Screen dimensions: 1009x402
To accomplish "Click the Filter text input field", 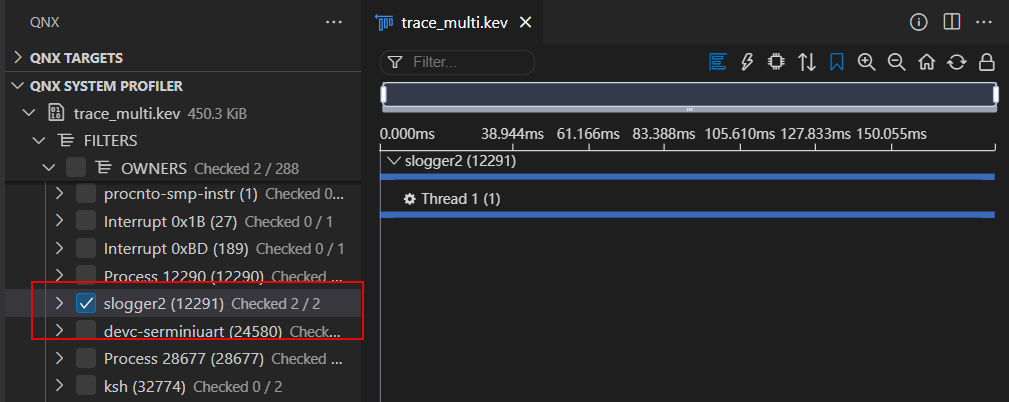I will [x=468, y=62].
